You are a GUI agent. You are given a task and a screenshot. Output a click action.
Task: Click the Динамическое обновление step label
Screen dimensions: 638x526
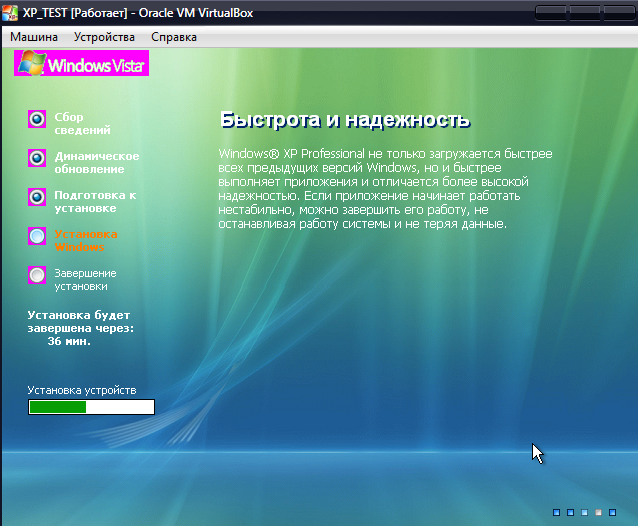pos(97,162)
